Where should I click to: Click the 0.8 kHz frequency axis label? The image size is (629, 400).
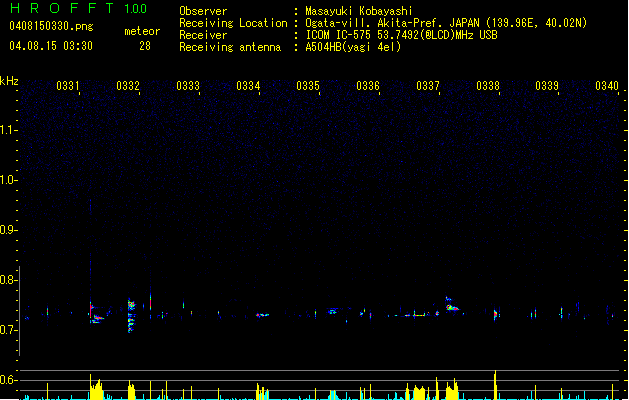coord(8,280)
